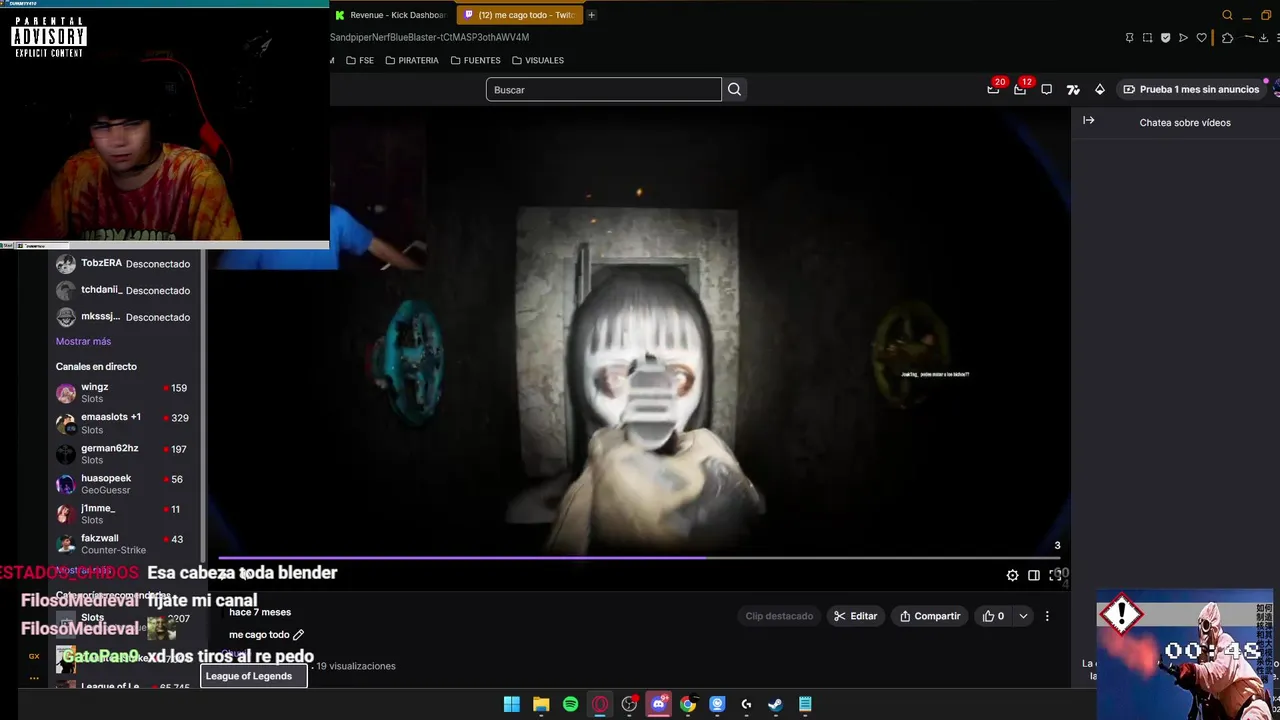Screen dimensions: 1280x720
Task: Click the pencil icon next to clip title
Action: [x=298, y=634]
